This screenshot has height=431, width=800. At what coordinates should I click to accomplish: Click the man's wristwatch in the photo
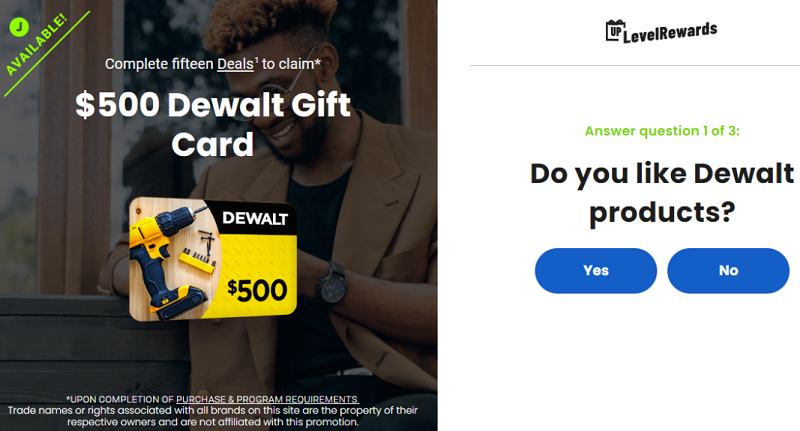332,284
